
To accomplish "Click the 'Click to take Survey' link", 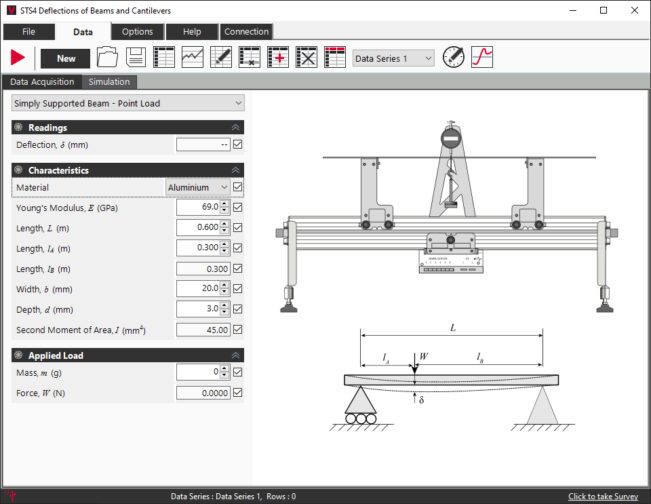I will point(605,496).
